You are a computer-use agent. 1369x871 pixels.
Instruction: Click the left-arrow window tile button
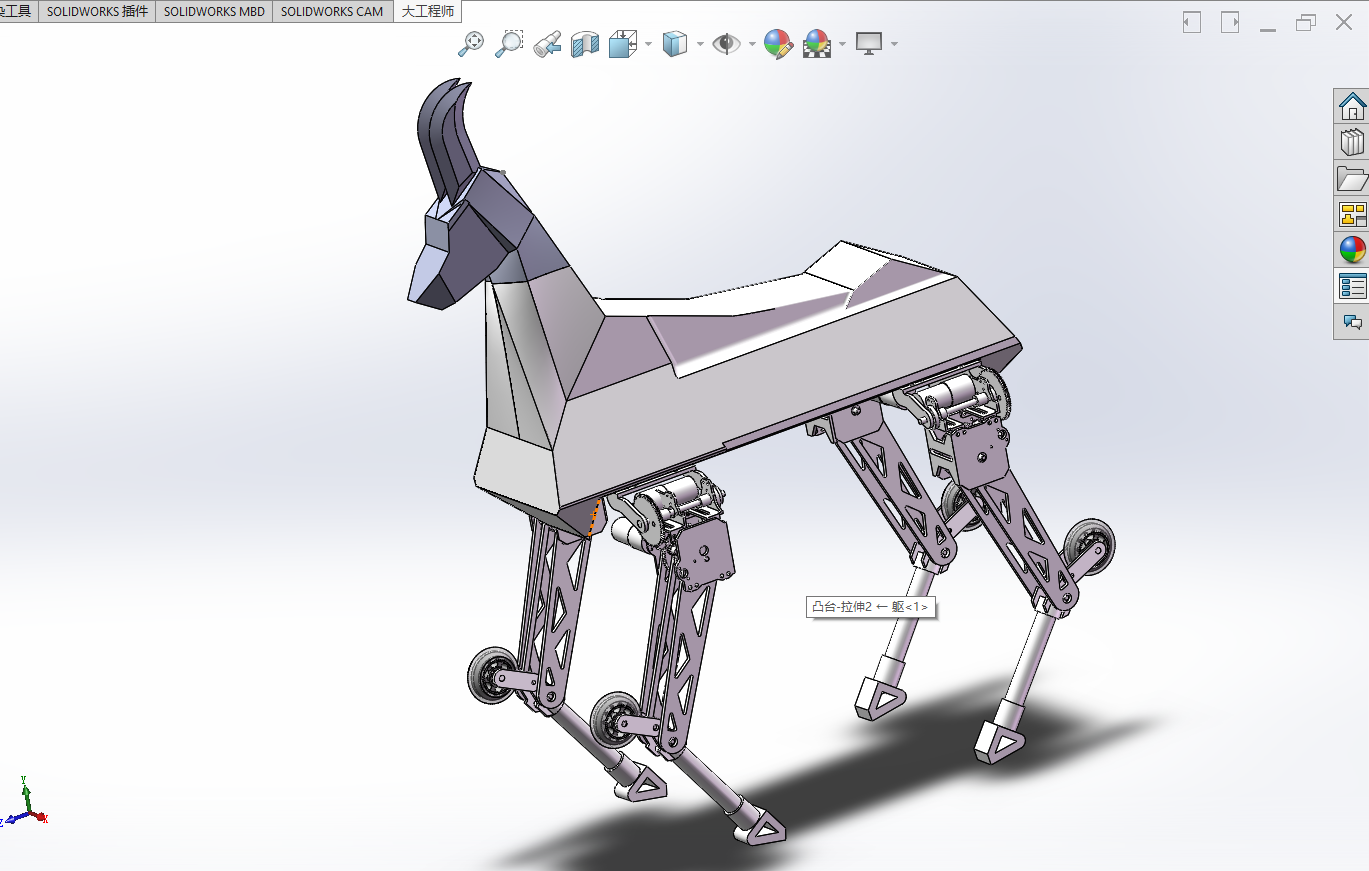(1191, 22)
